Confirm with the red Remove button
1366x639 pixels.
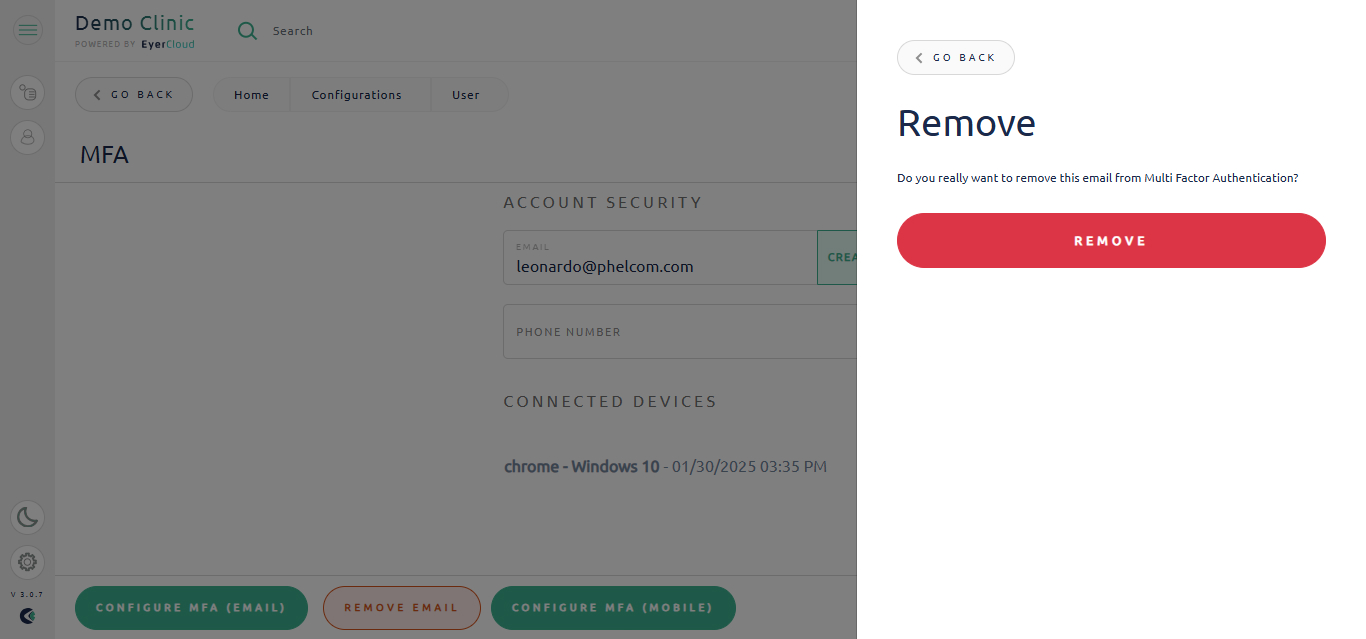[x=1111, y=241]
